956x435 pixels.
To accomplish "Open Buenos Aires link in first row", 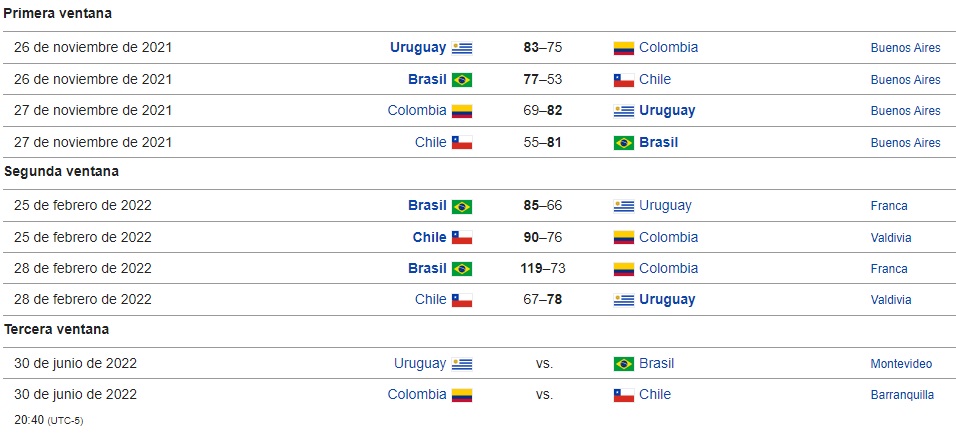I will pos(905,48).
